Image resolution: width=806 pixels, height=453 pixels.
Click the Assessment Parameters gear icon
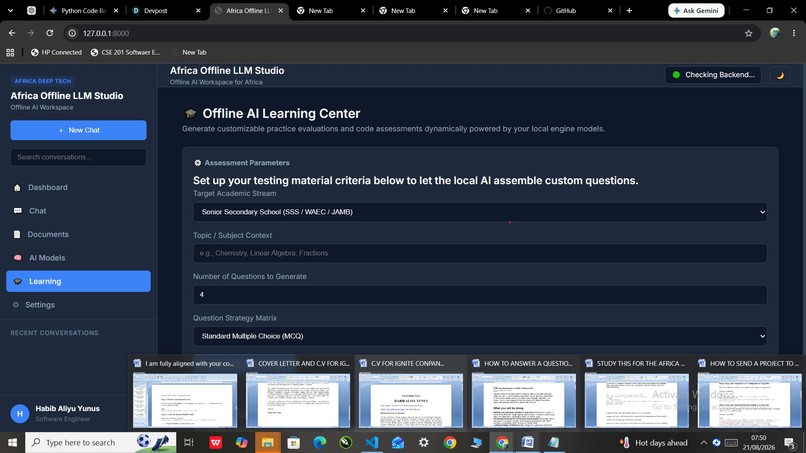(x=197, y=162)
